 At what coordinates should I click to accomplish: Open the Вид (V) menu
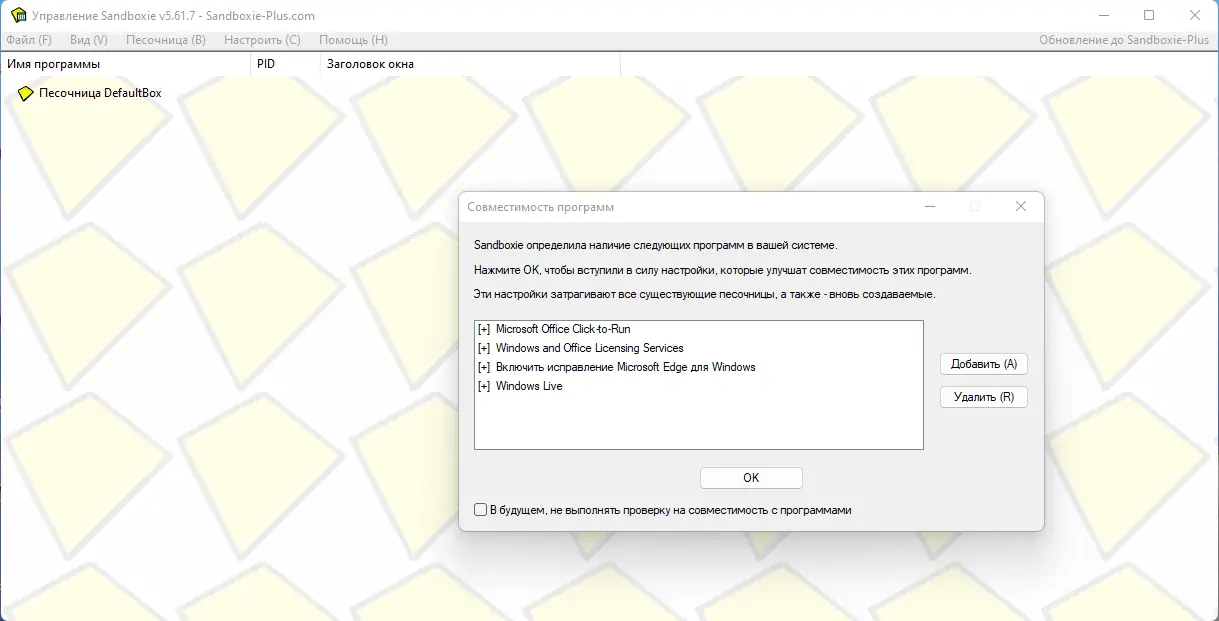tap(89, 40)
